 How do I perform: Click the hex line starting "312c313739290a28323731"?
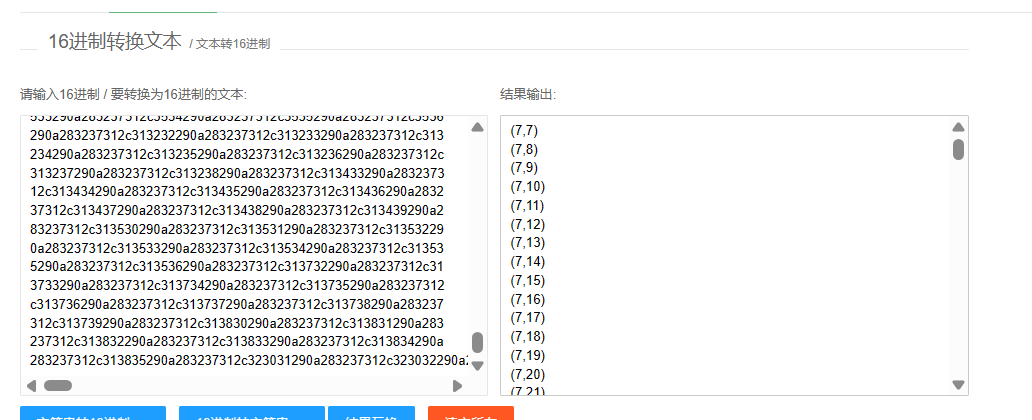pyautogui.click(x=237, y=323)
